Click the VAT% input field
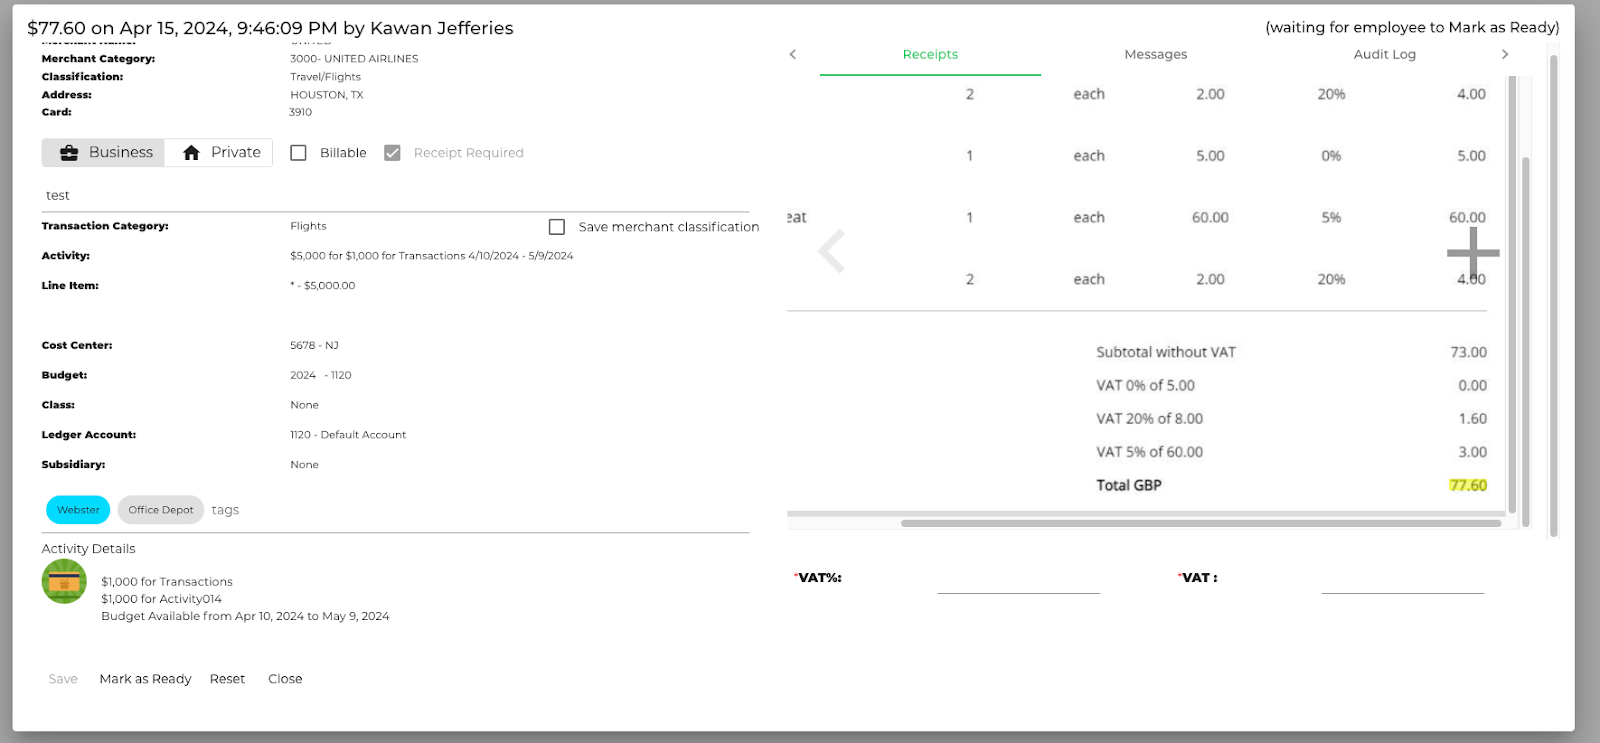The image size is (1600, 743). [x=1018, y=579]
